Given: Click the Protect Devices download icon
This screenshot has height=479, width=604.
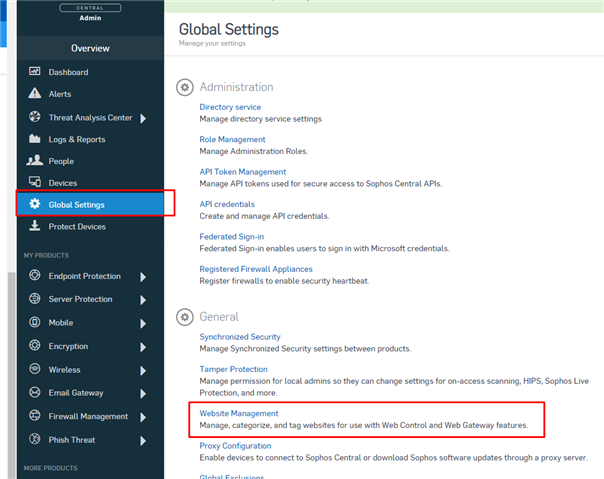Looking at the screenshot, I should [35, 225].
